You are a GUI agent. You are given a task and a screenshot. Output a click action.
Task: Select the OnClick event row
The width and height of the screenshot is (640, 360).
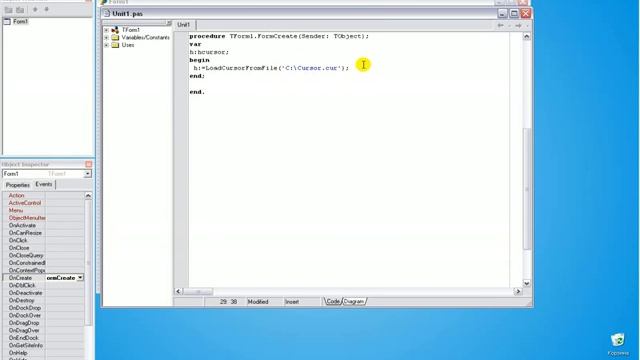[44, 240]
